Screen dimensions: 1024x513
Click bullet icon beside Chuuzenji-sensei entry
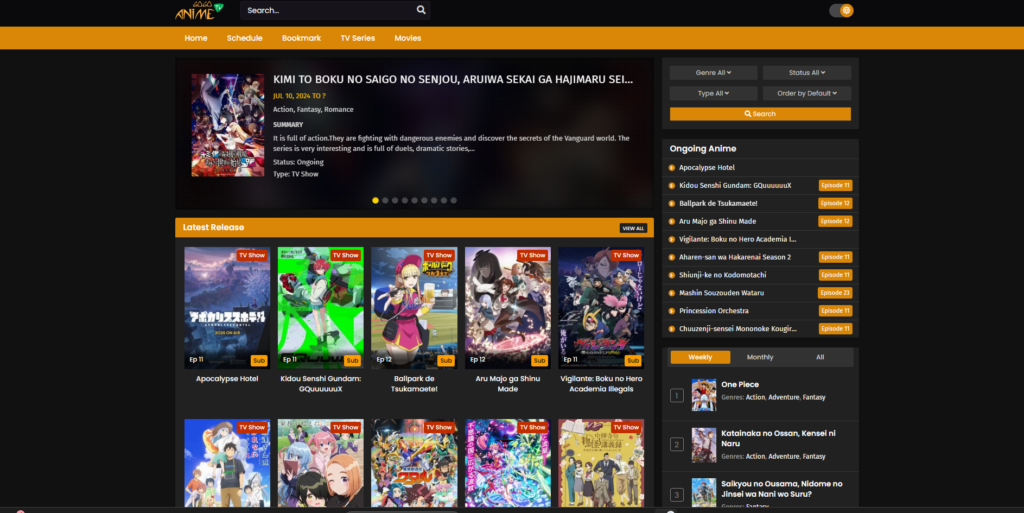(672, 328)
